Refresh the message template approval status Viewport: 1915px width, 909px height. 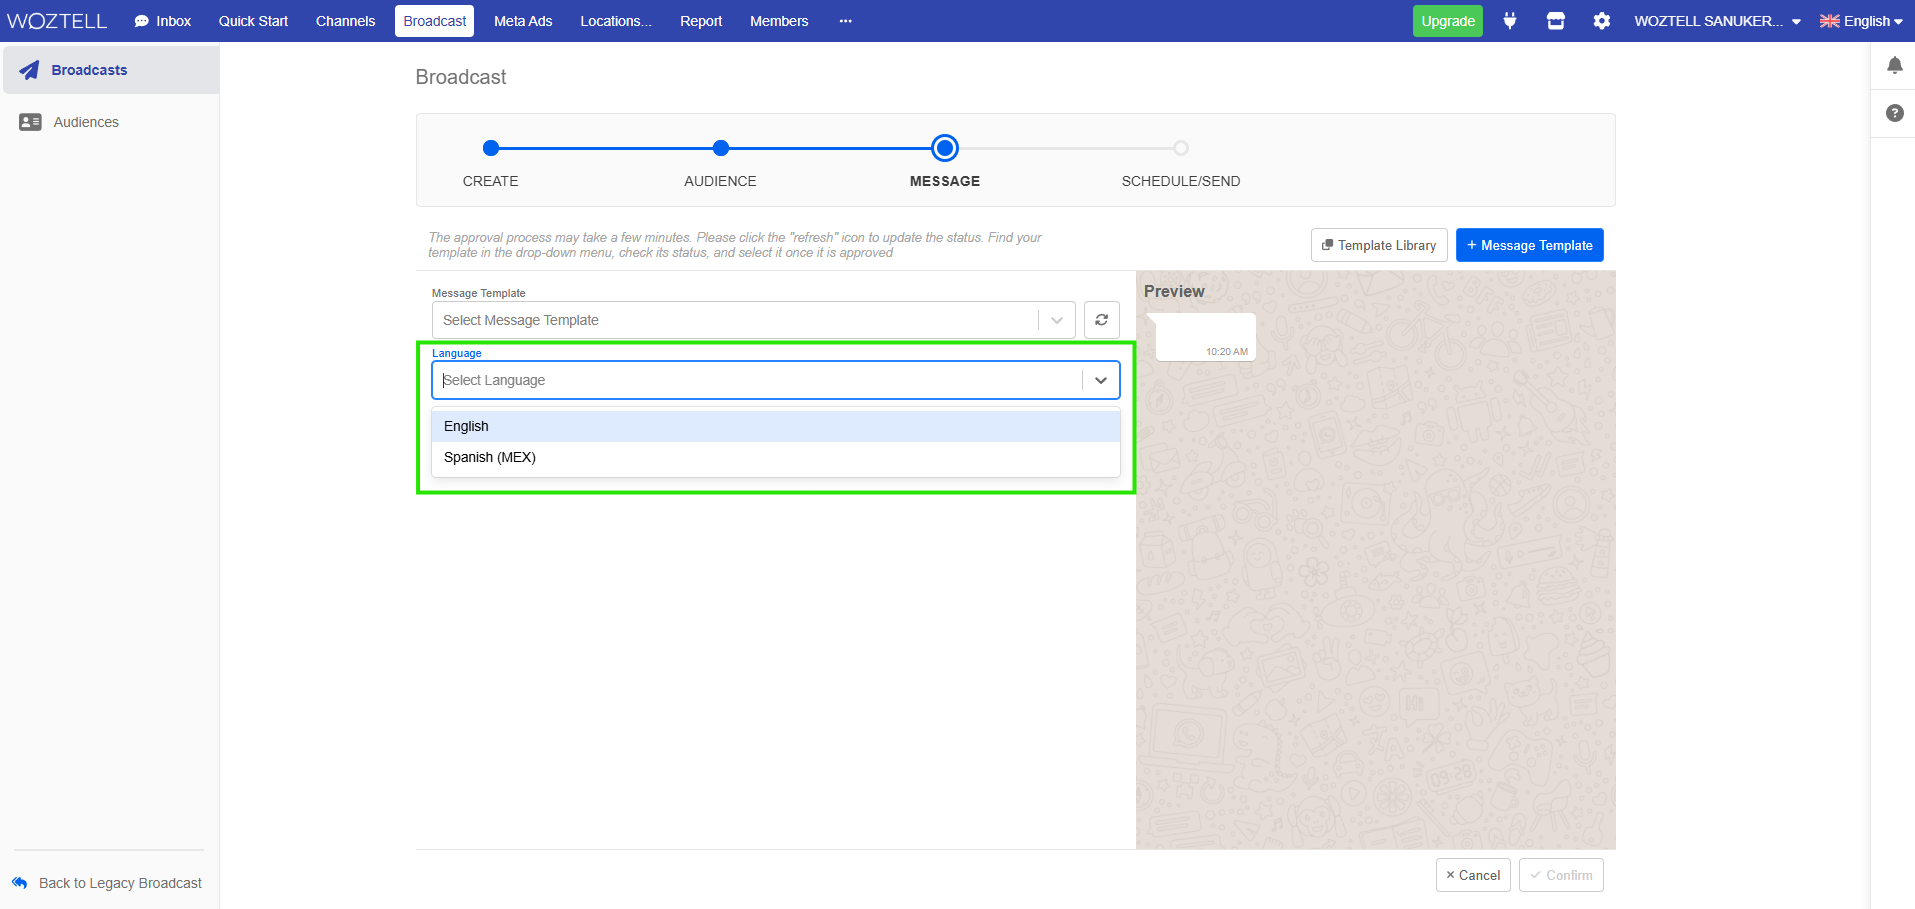[1100, 319]
